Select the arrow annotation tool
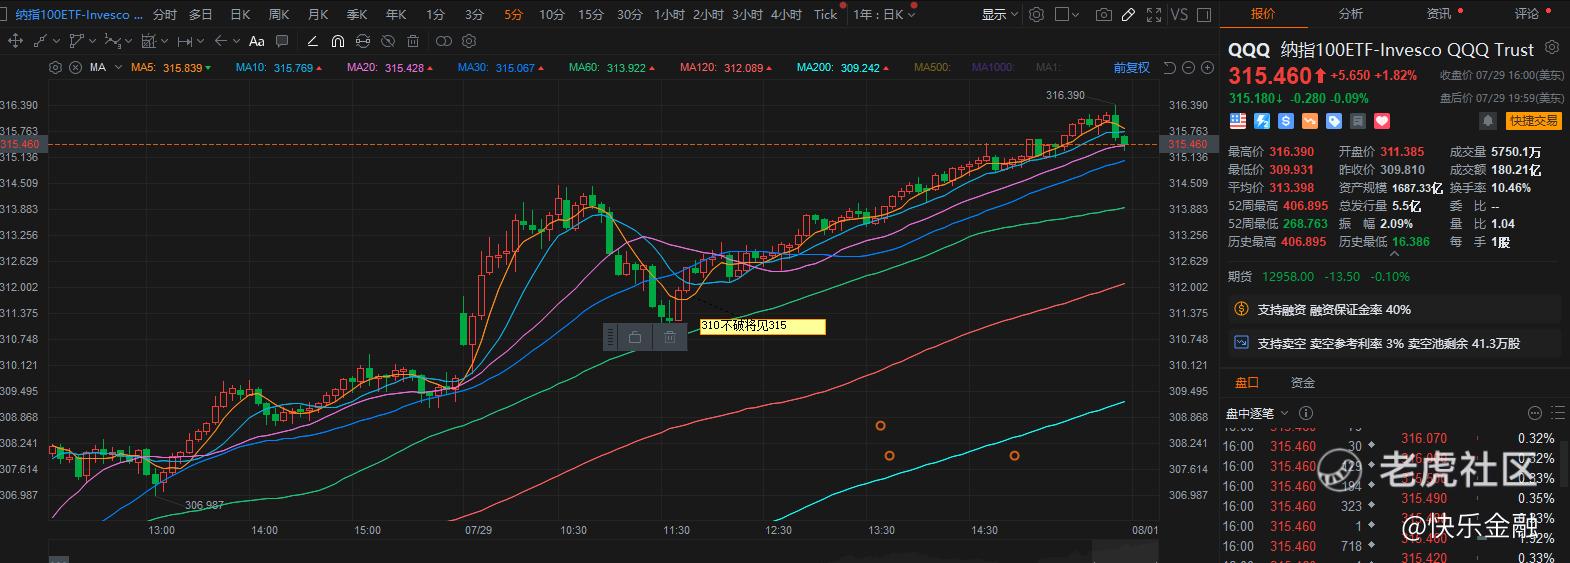 click(x=221, y=41)
